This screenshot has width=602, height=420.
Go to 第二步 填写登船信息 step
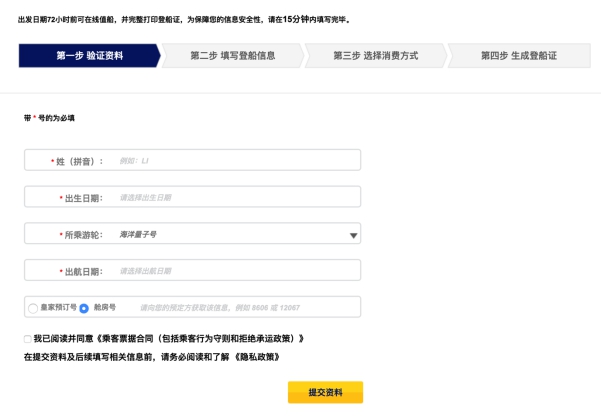pos(232,56)
